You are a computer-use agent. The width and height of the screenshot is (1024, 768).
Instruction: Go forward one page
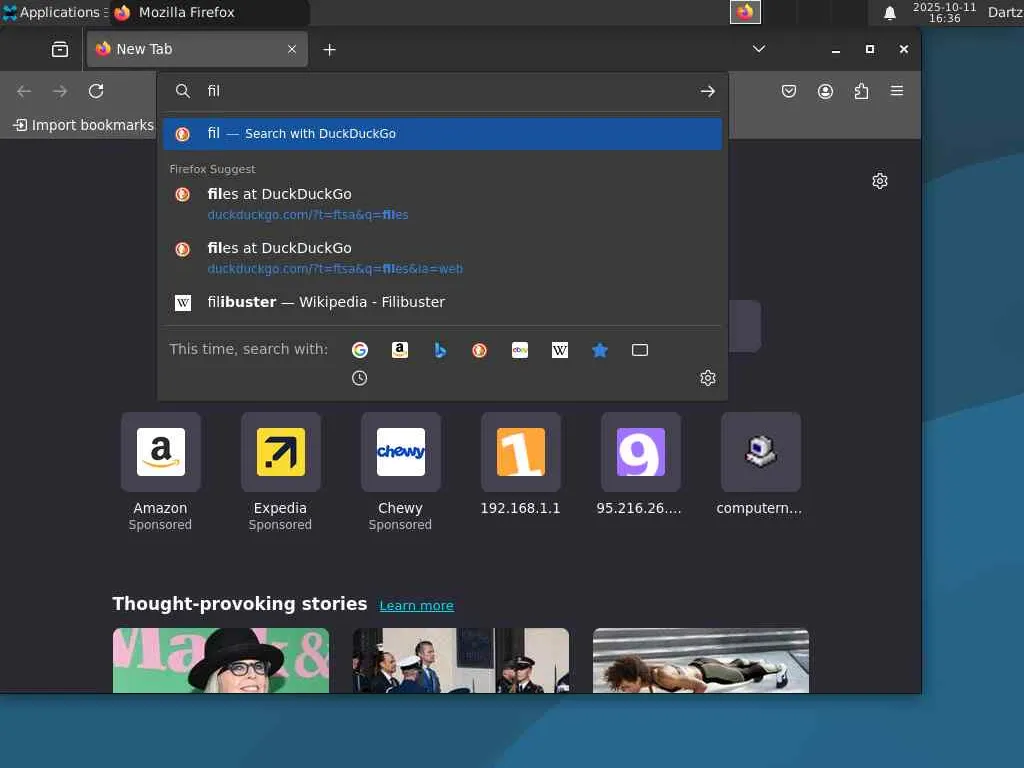click(60, 91)
